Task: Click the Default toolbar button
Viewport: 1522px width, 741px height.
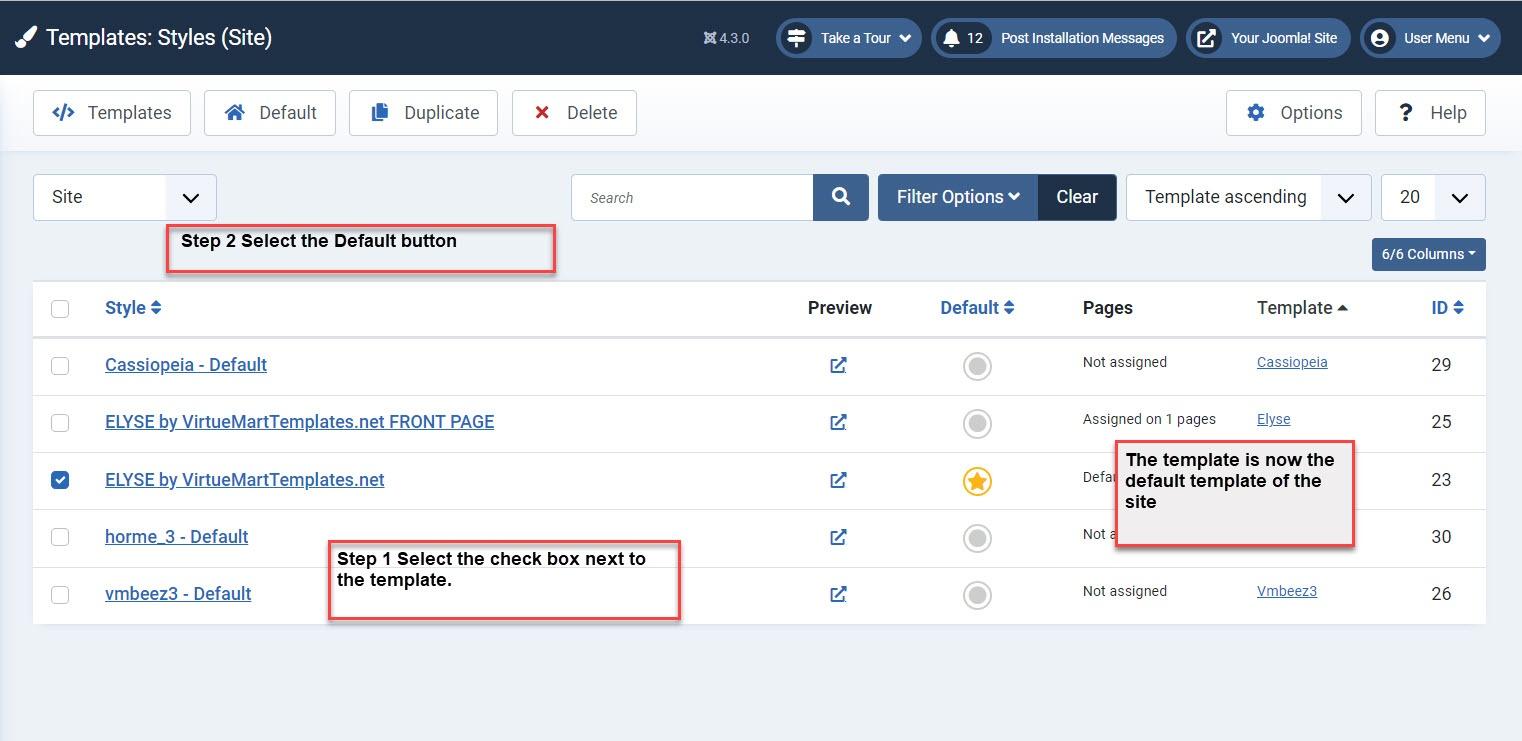Action: (x=270, y=113)
